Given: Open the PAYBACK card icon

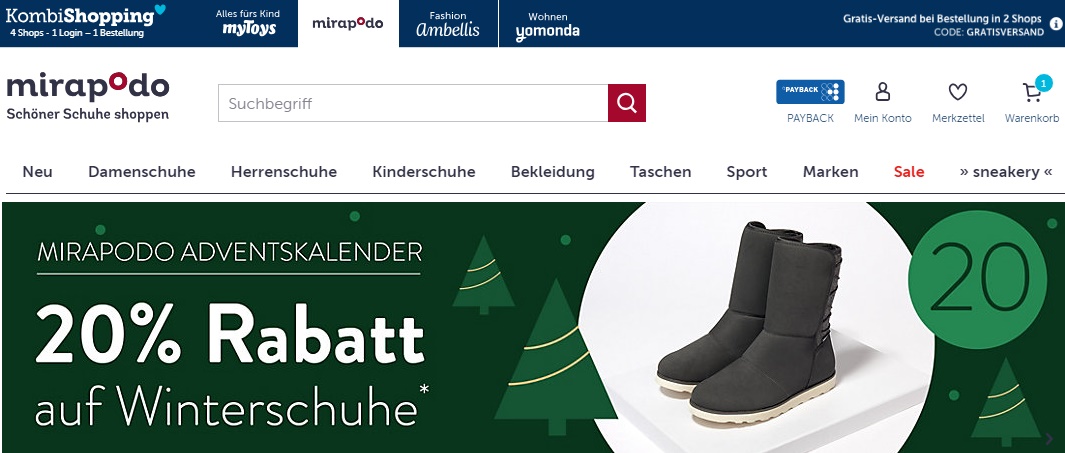Looking at the screenshot, I should click(810, 92).
